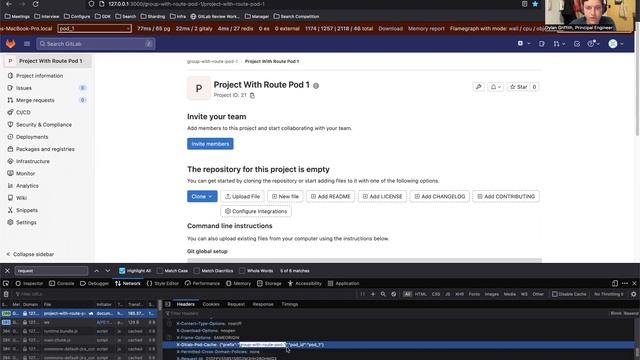640x360 pixels.
Task: Filter network requests by CSS
Action: pyautogui.click(x=436, y=294)
